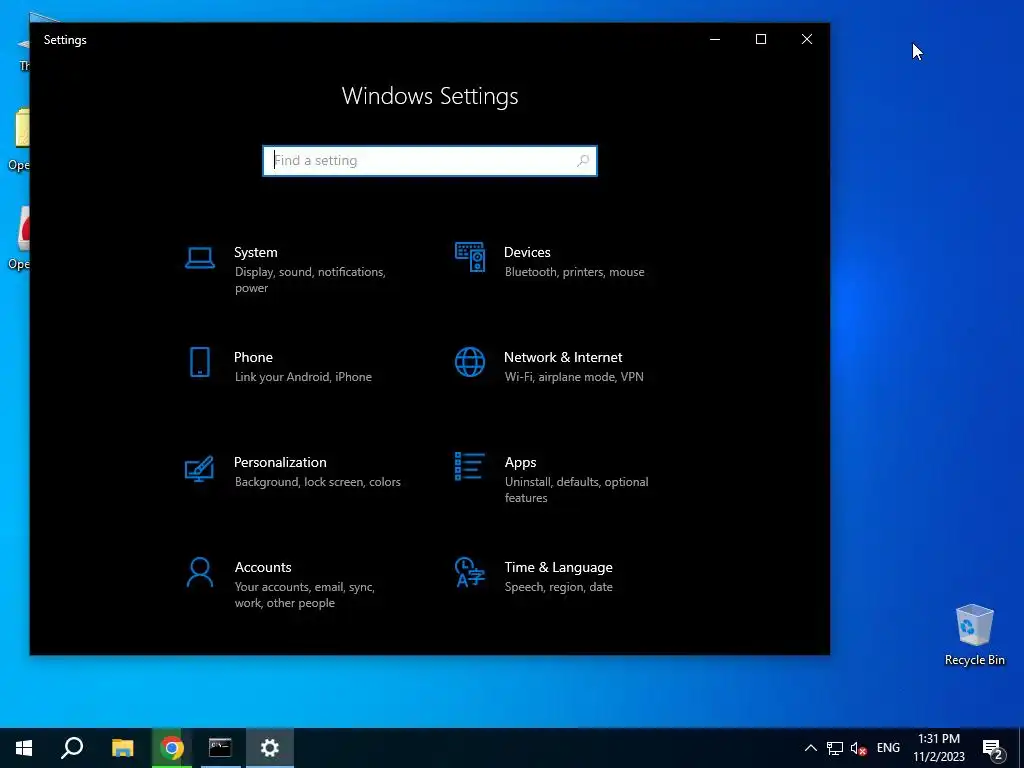Viewport: 1024px width, 768px height.
Task: Click the Settings gear in the taskbar
Action: click(270, 748)
